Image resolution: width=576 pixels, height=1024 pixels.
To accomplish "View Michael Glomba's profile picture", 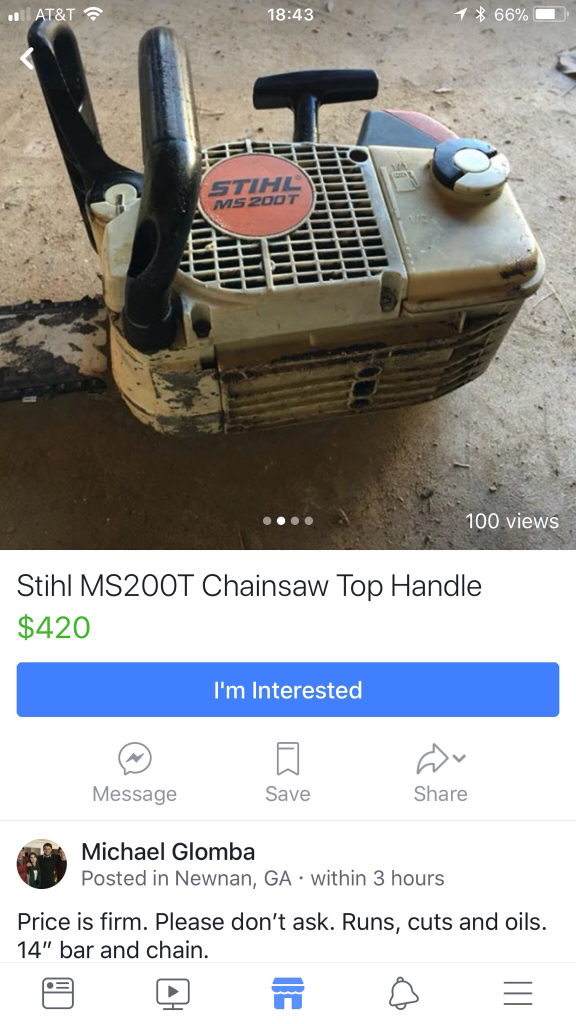I will 41,864.
